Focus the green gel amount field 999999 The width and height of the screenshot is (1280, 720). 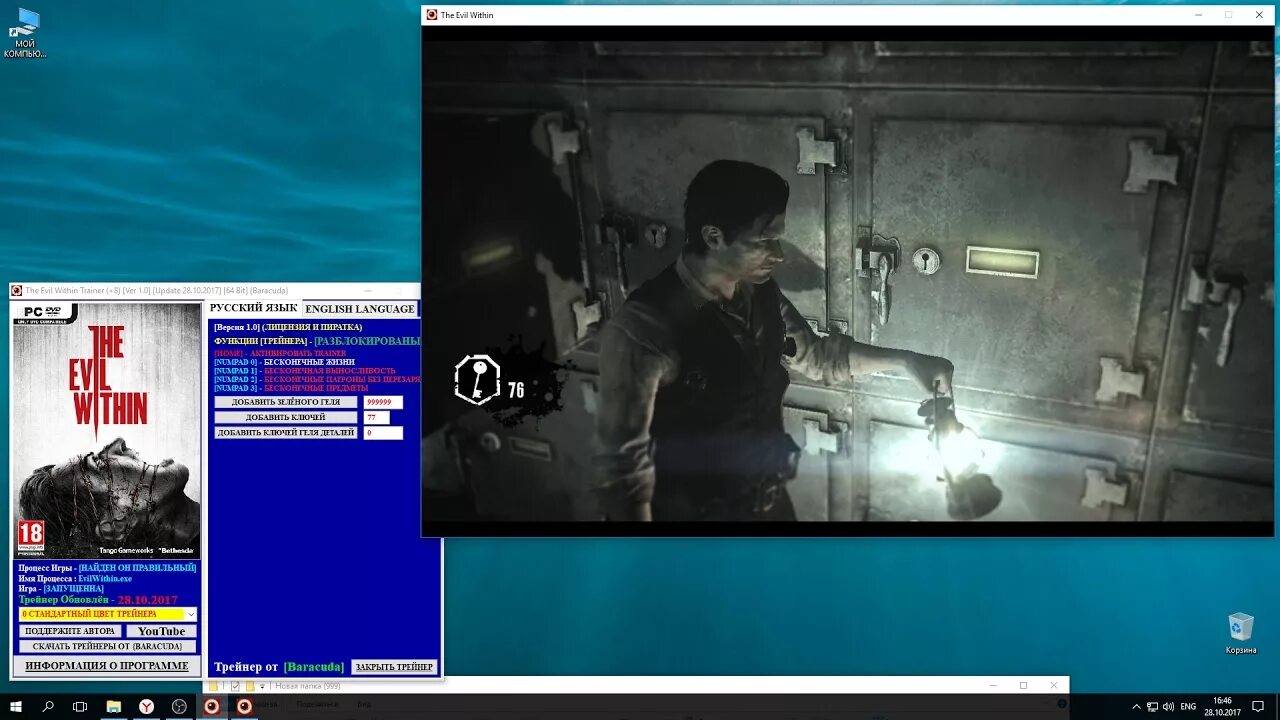383,402
